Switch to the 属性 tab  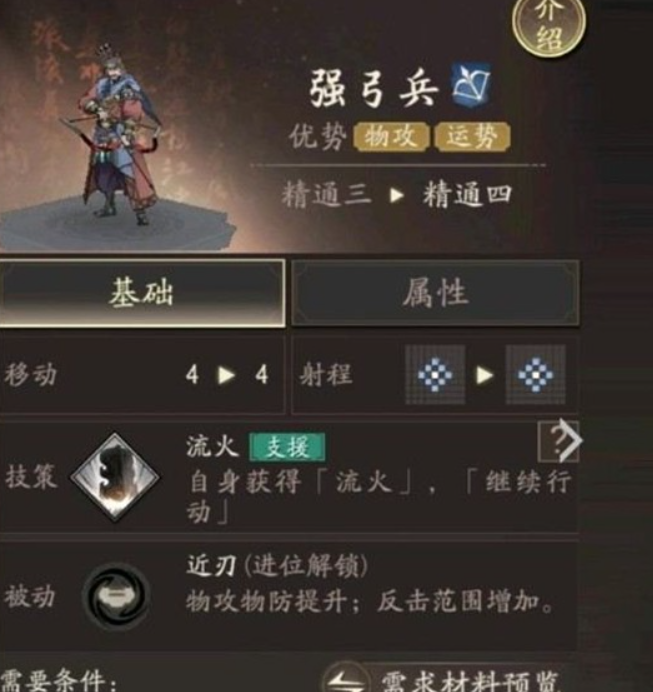[x=435, y=293]
